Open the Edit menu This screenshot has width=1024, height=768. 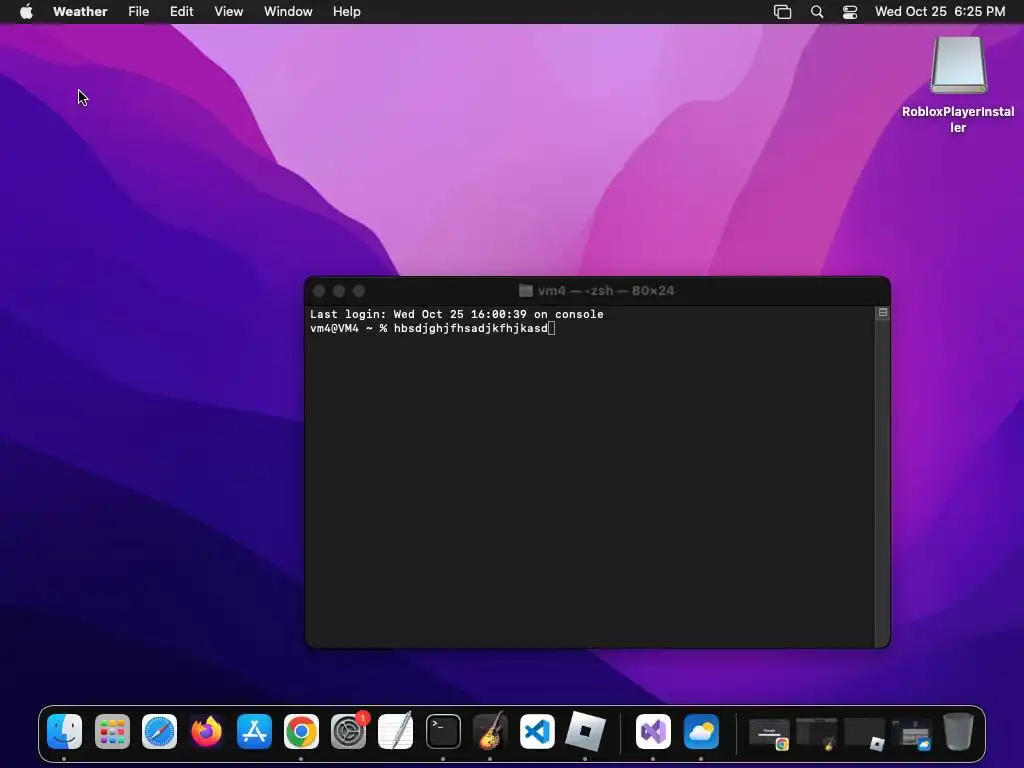(182, 11)
